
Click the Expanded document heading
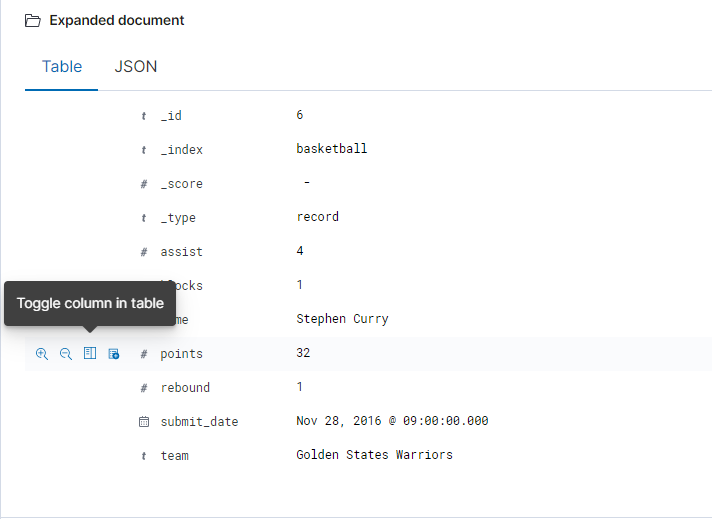coord(117,20)
